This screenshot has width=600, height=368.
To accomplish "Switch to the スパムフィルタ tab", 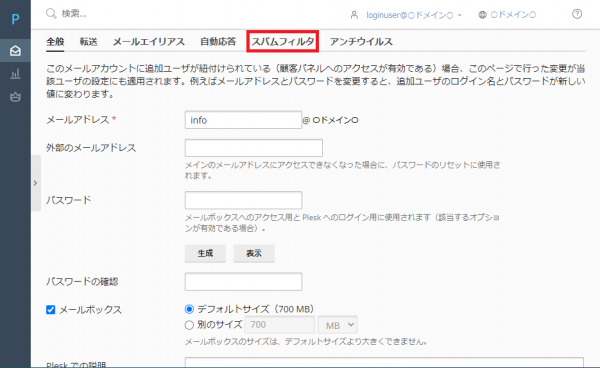I will [282, 41].
